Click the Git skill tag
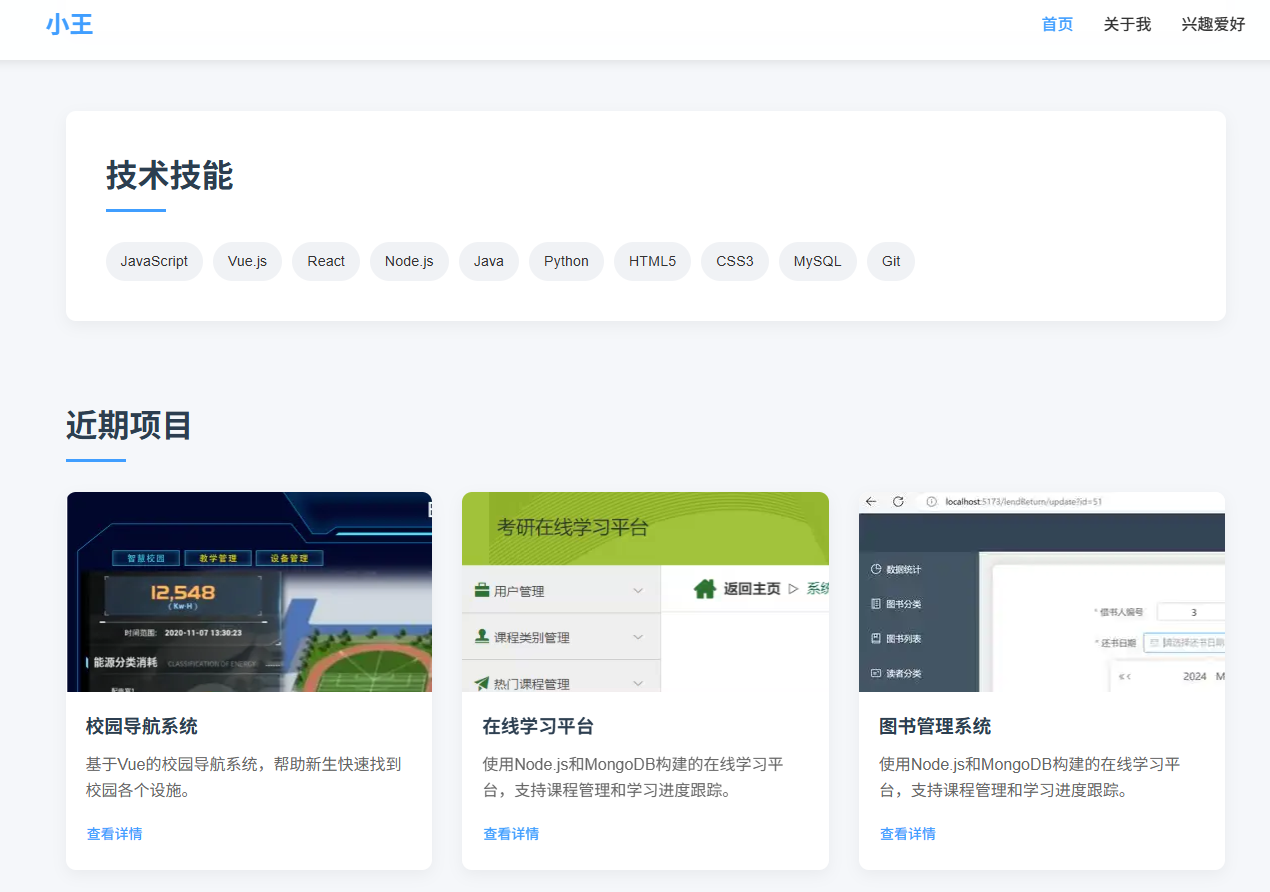 (x=891, y=261)
